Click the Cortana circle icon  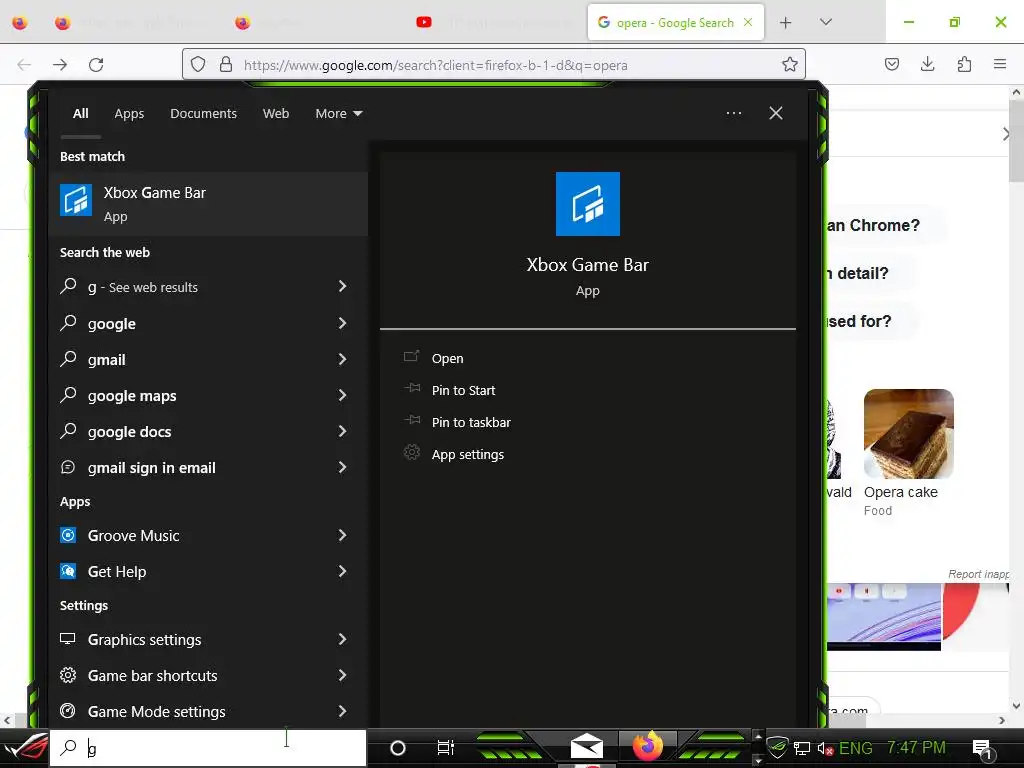point(397,748)
